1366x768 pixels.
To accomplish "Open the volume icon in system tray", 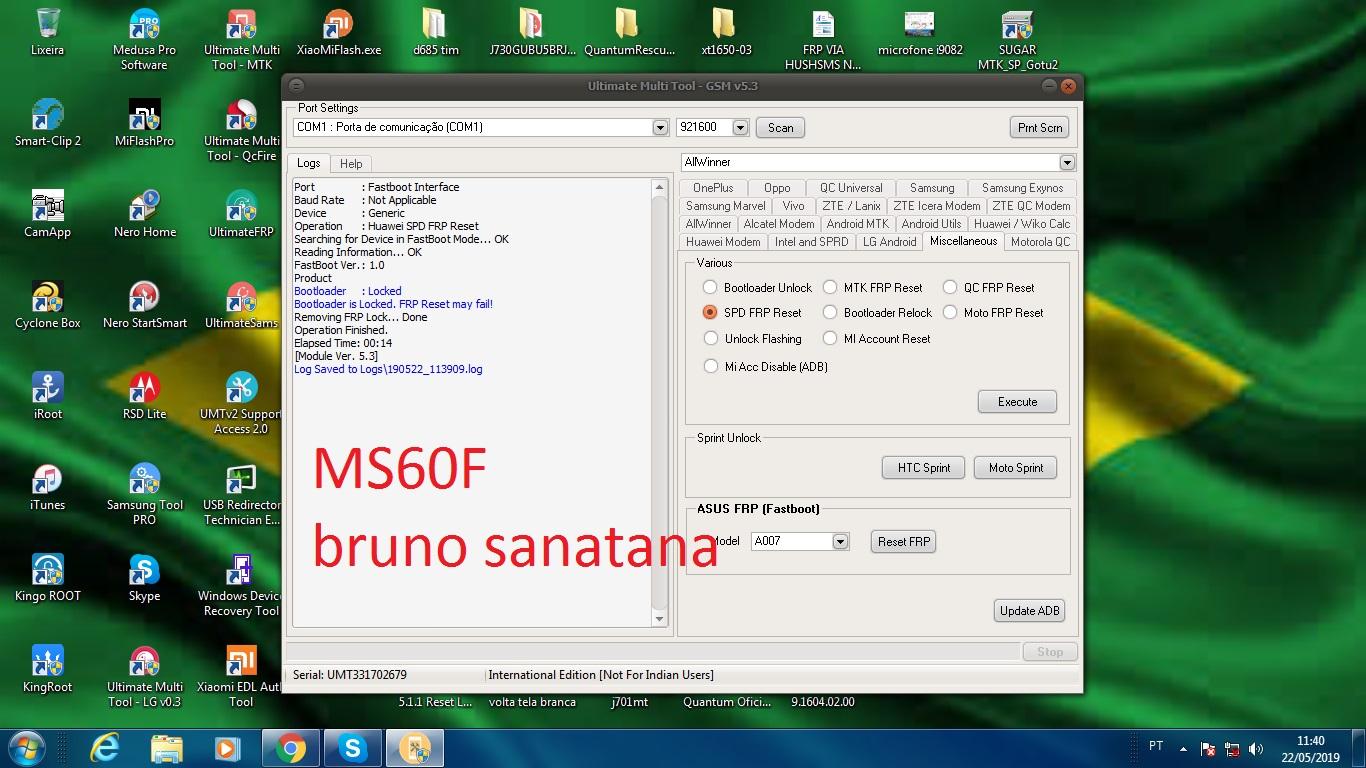I will pyautogui.click(x=1256, y=749).
